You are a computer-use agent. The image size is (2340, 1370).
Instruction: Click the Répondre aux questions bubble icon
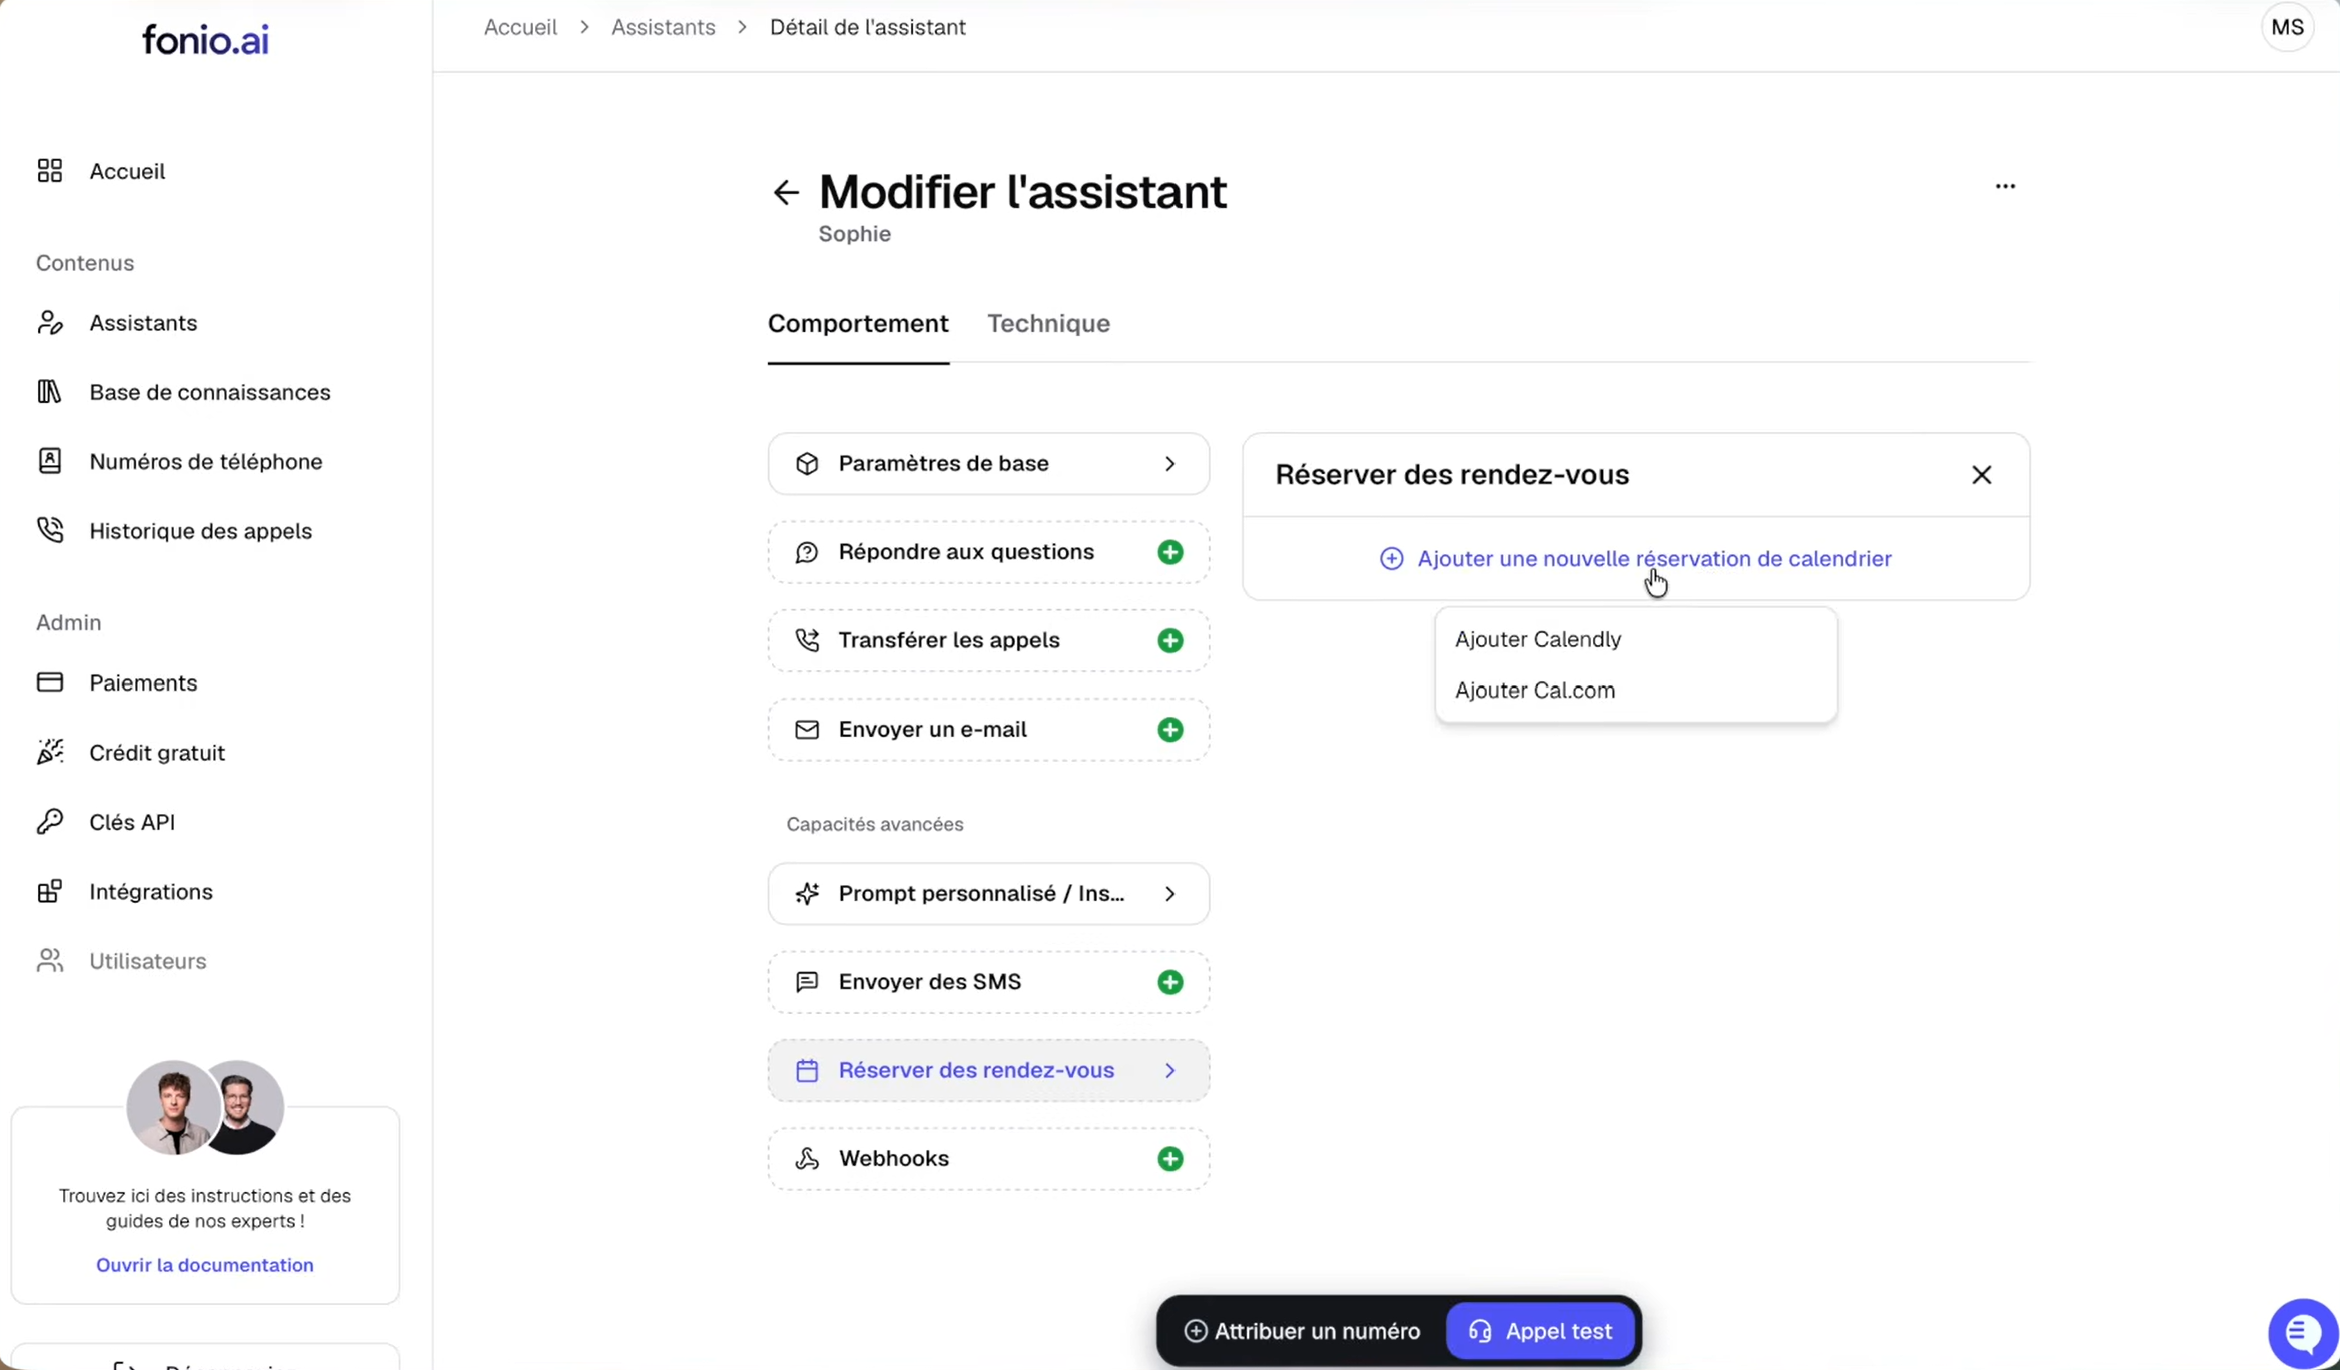coord(807,552)
